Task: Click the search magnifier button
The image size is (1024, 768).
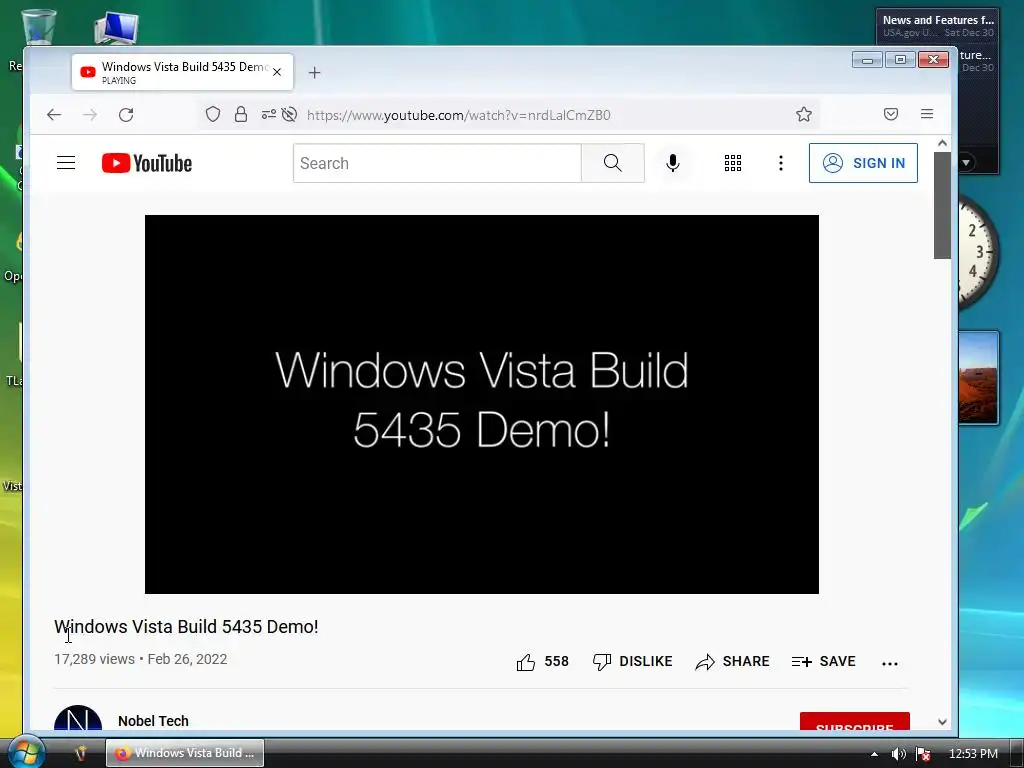Action: tap(613, 163)
